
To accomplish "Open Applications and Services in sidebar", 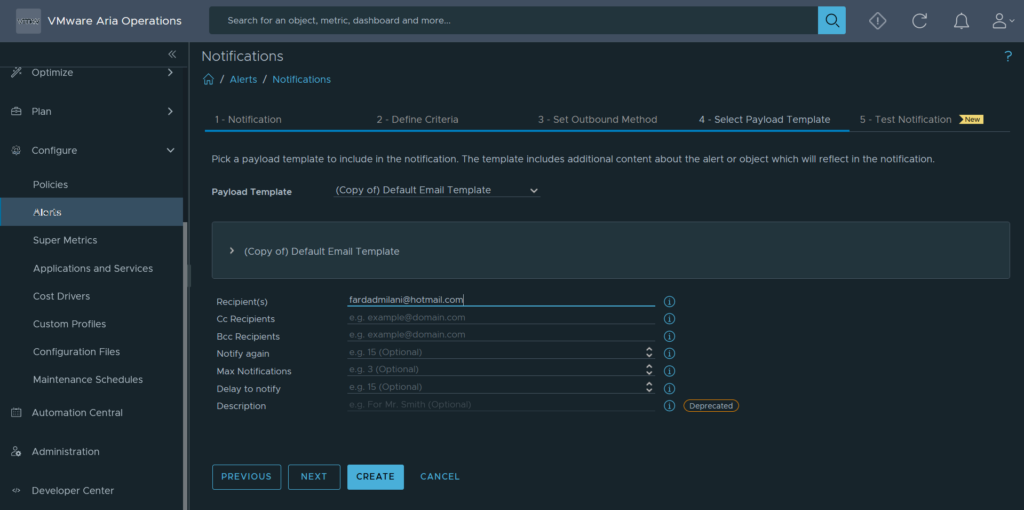I will tap(91, 268).
